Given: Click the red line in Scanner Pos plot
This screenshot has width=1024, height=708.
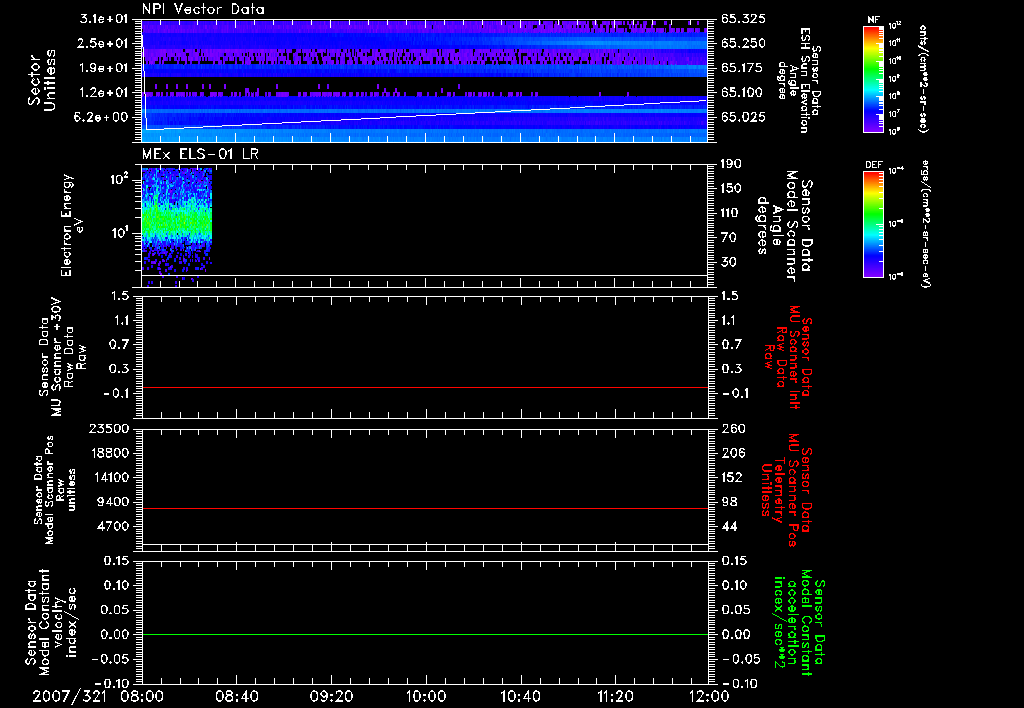Looking at the screenshot, I should (424, 508).
